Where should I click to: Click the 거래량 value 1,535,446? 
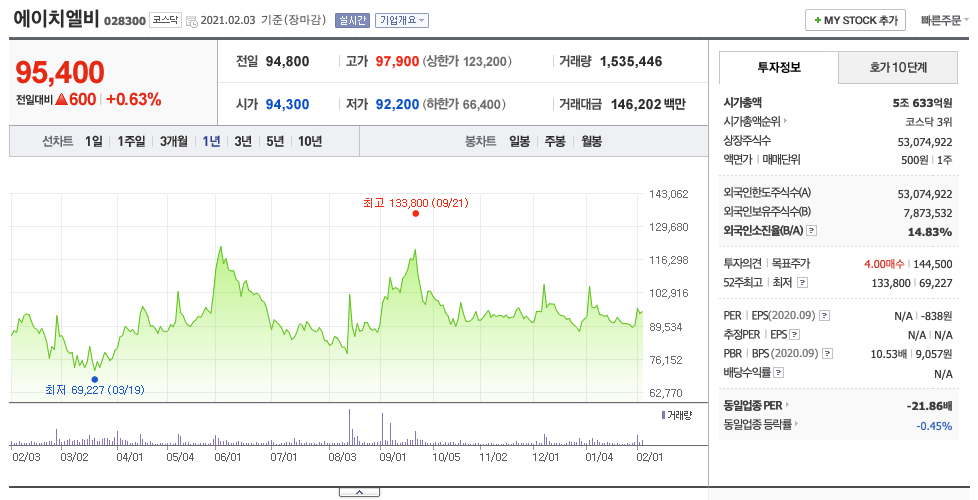click(x=631, y=61)
